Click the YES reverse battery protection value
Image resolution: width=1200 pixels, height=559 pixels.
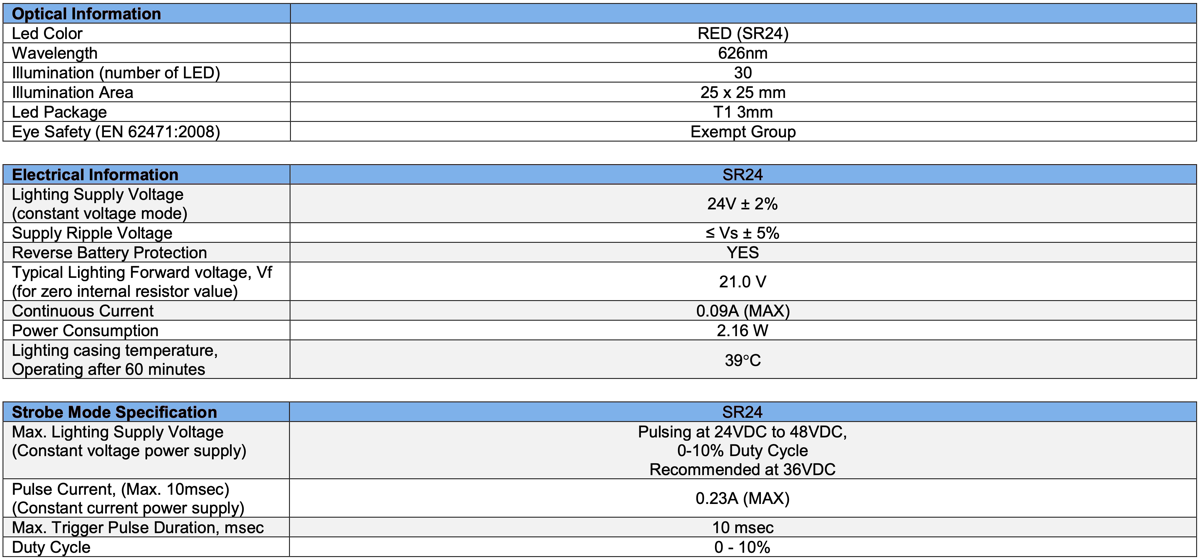(742, 252)
